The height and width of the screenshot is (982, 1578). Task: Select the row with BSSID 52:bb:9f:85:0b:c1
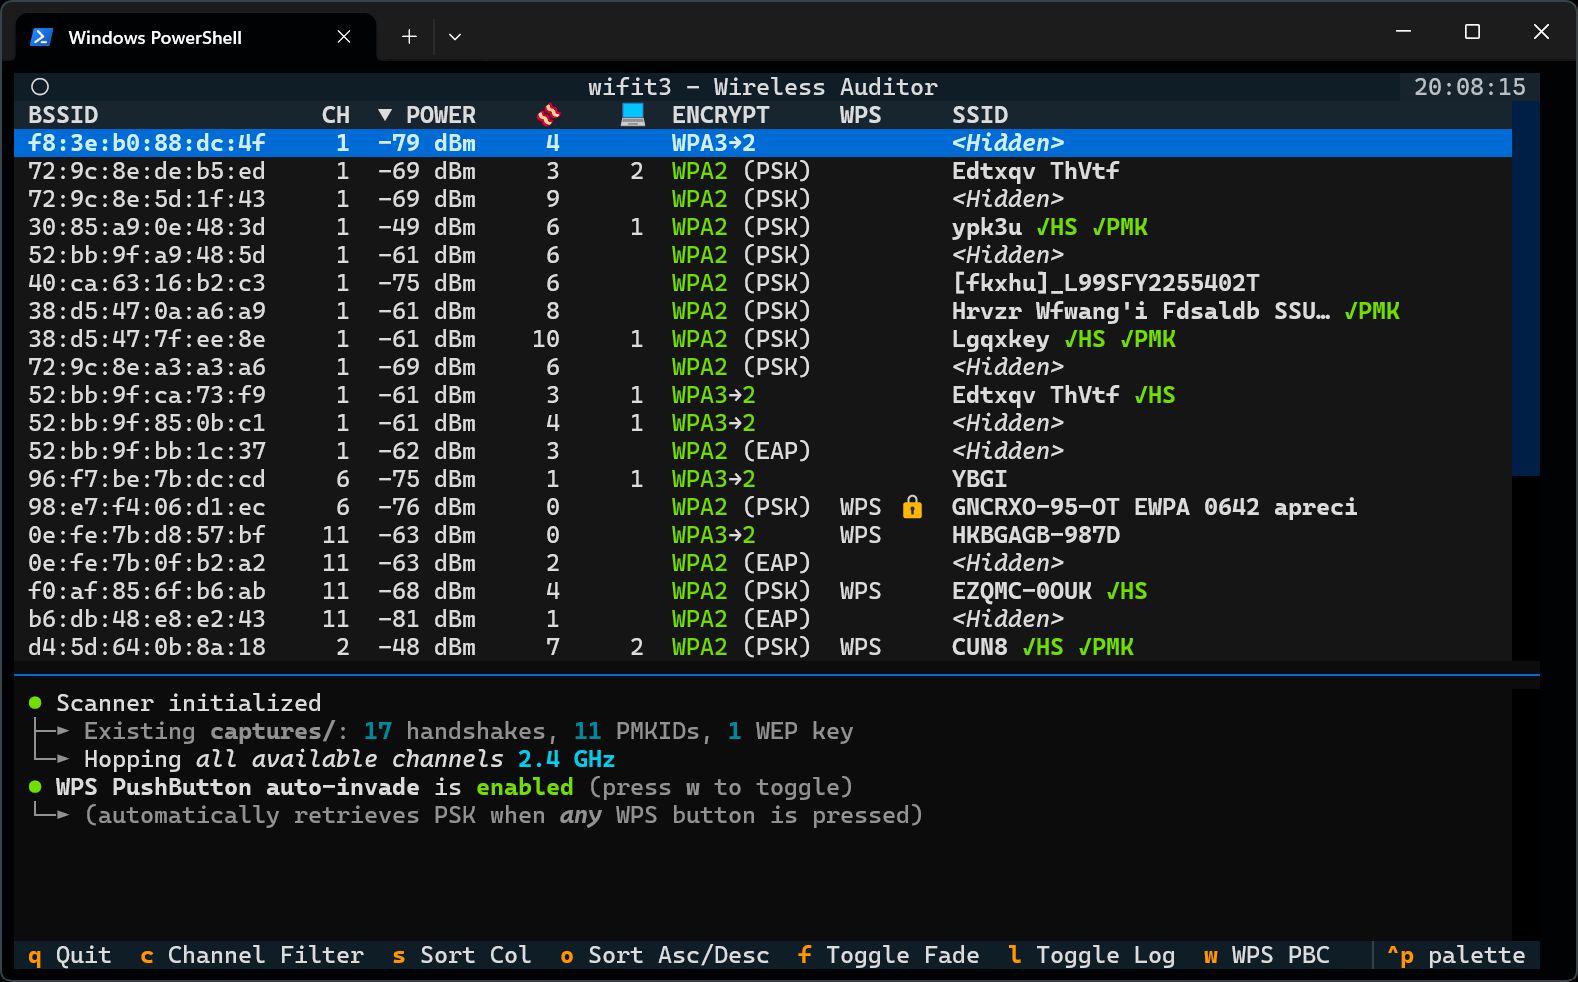pos(763,423)
